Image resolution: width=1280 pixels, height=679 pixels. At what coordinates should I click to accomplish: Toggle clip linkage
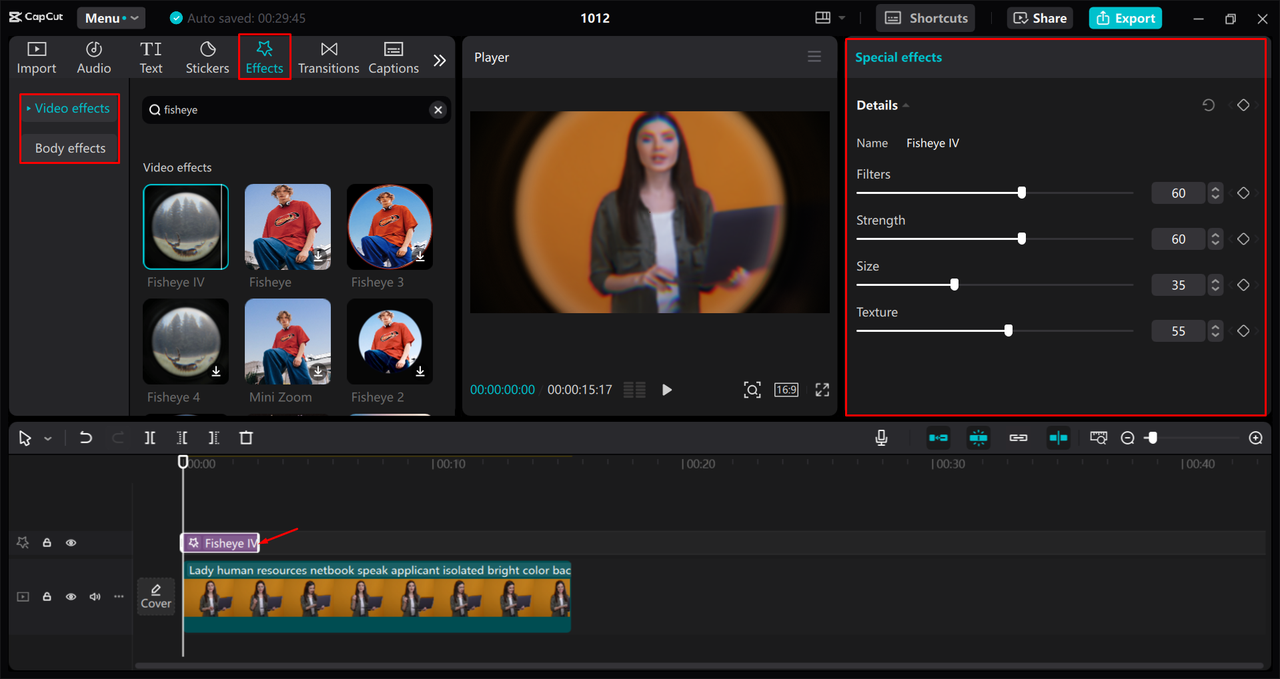point(1018,438)
